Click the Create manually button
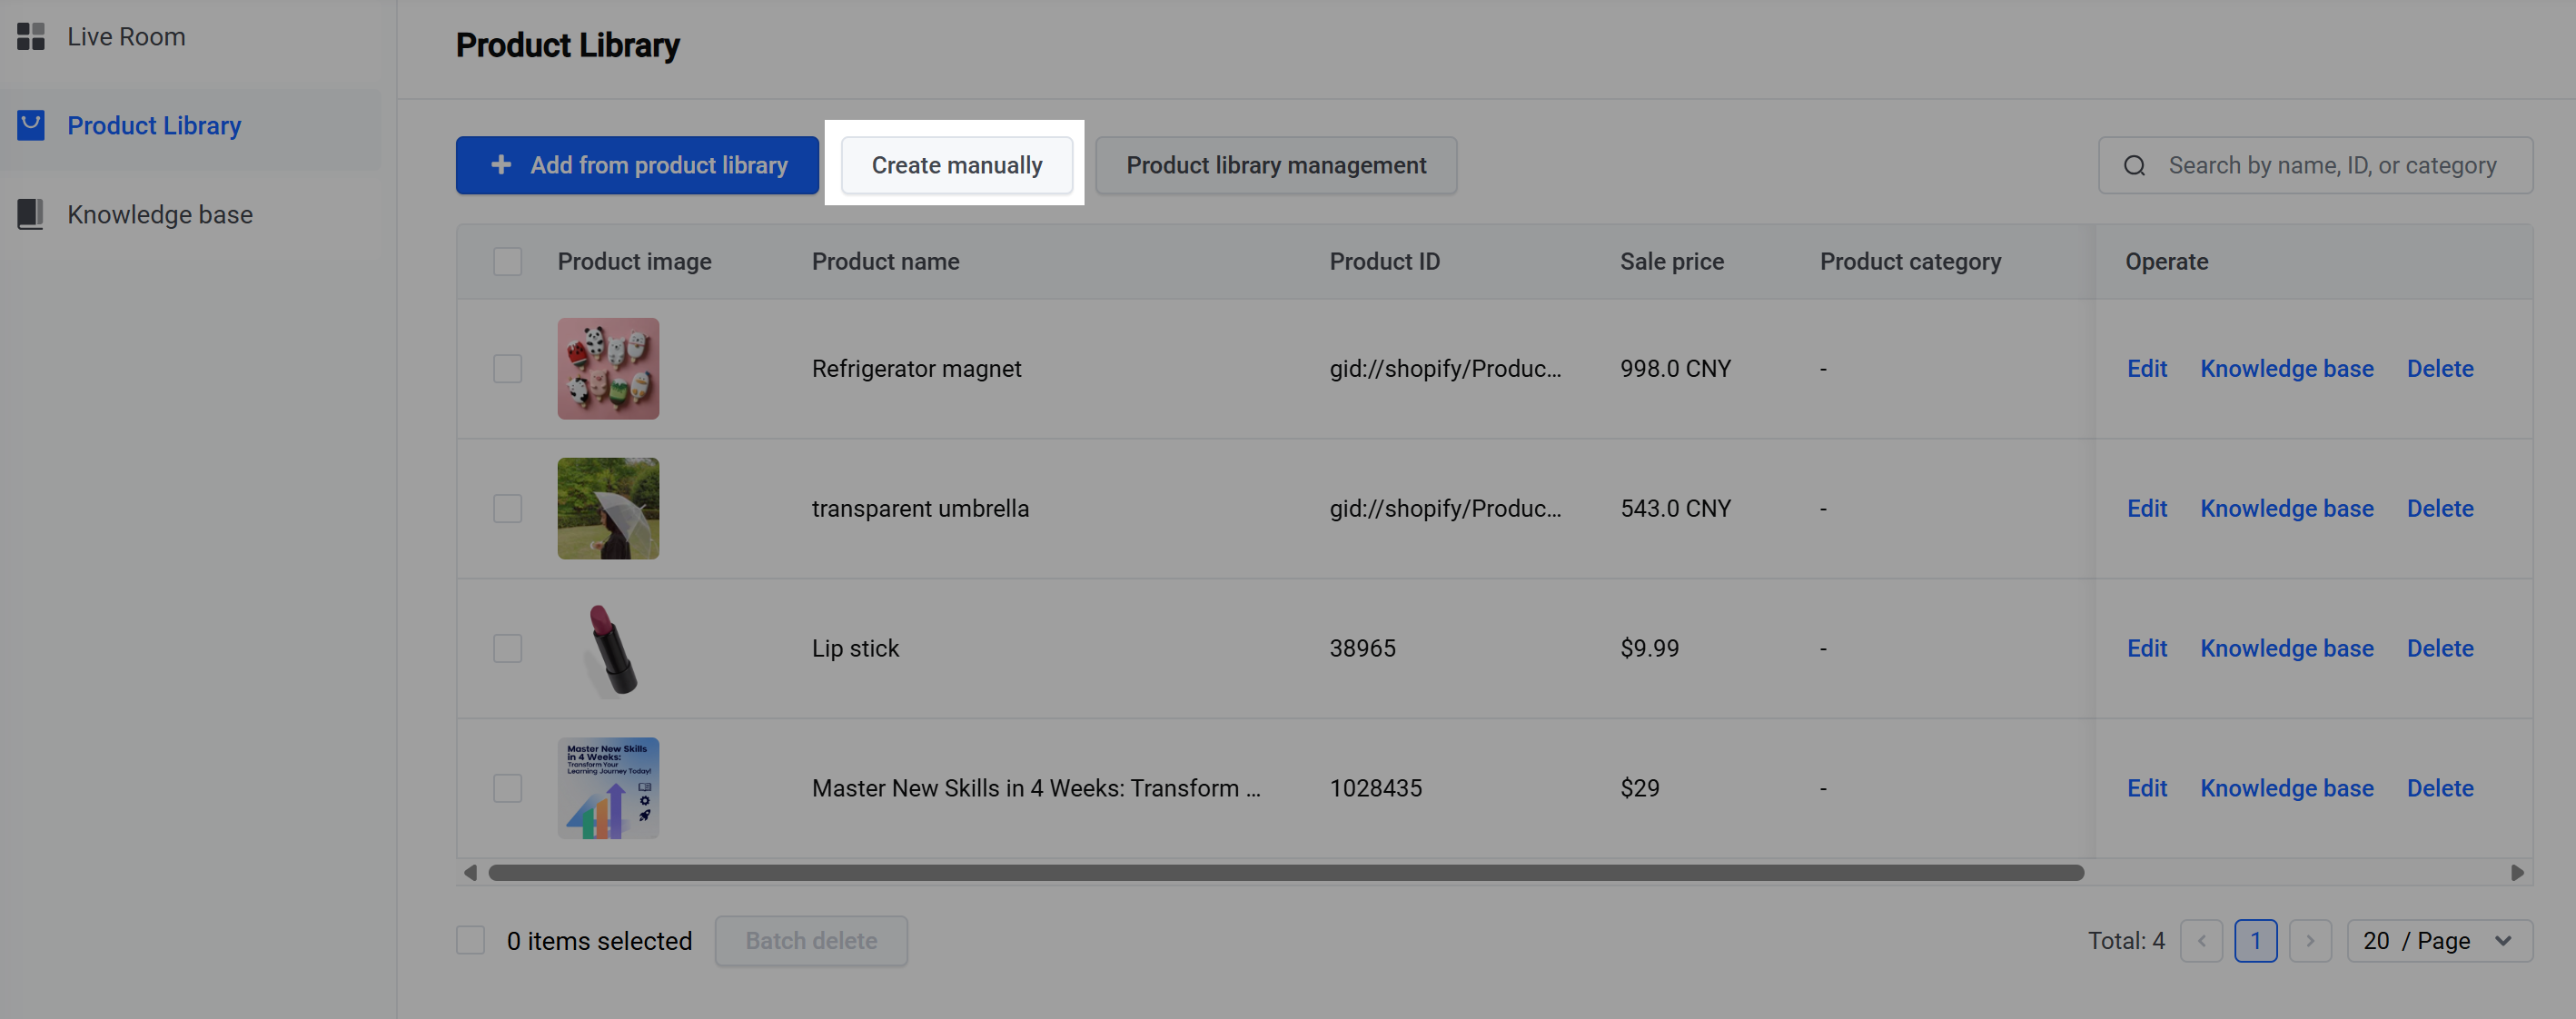Viewport: 2576px width, 1019px height. 956,165
